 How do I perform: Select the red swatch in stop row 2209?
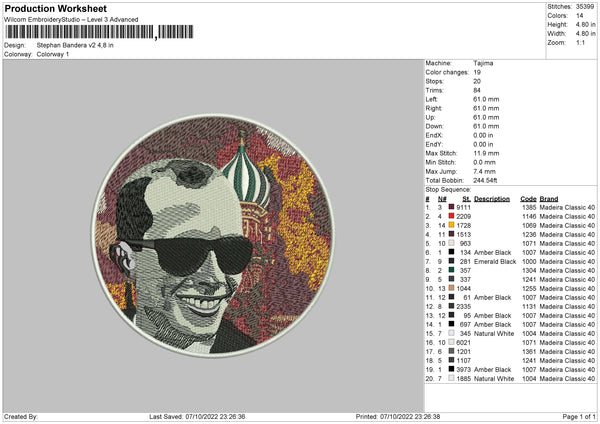point(452,216)
